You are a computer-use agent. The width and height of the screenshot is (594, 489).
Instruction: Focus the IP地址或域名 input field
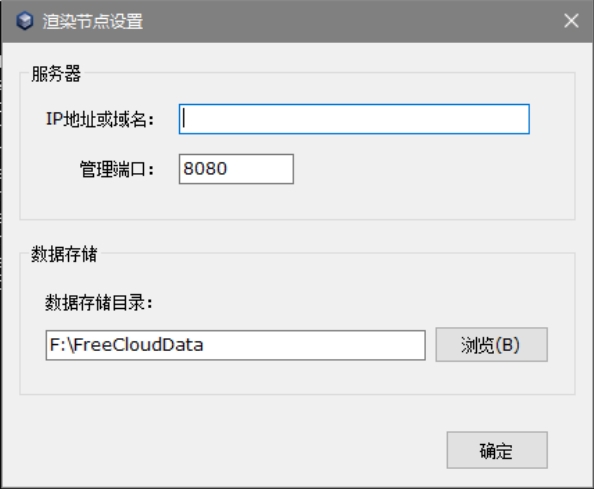(x=354, y=119)
